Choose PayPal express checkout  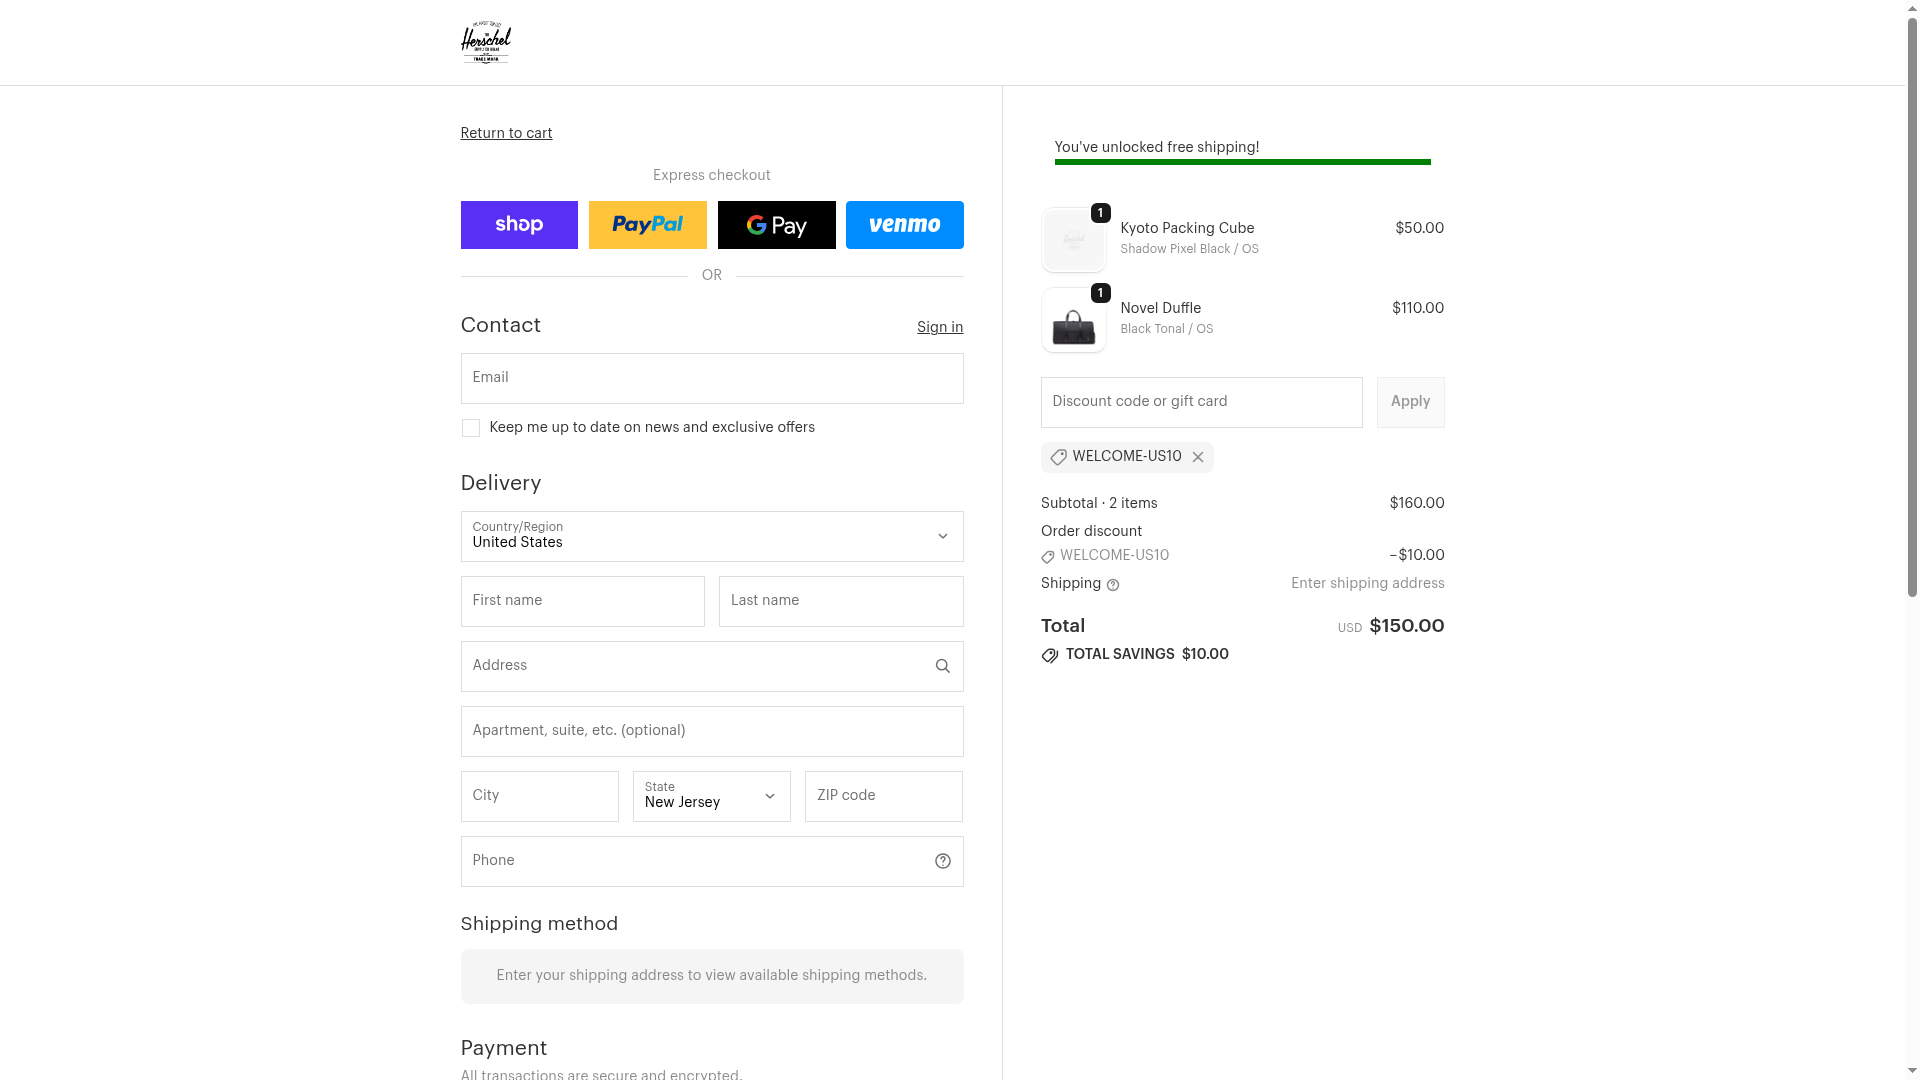[x=647, y=225]
